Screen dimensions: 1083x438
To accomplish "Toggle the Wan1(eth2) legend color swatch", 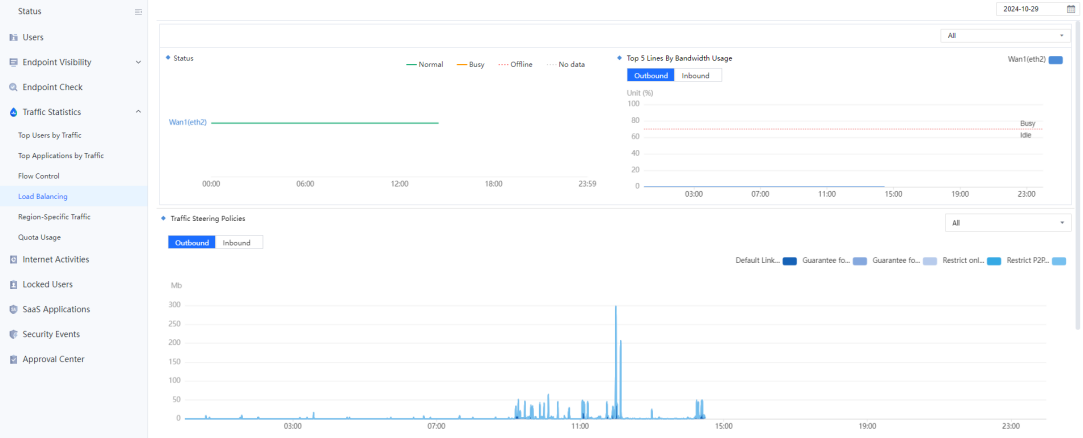I will (x=1055, y=60).
